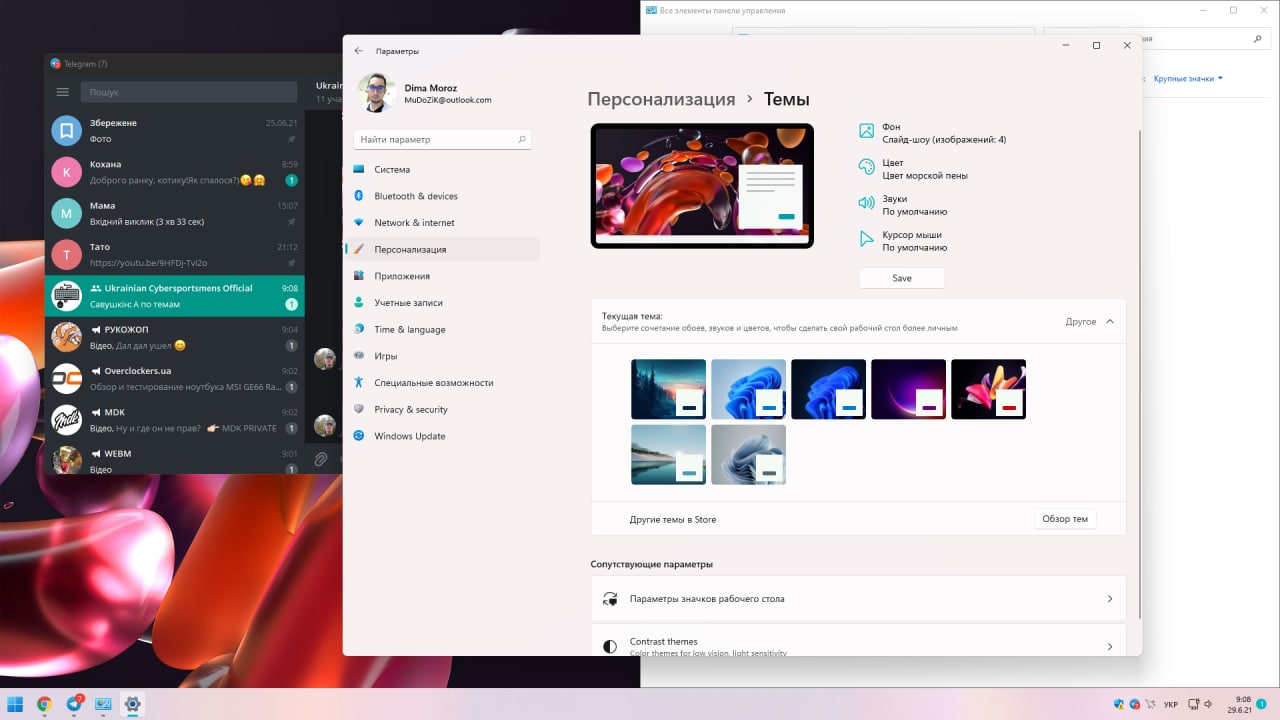
Task: Collapse the "Текущая тема" section chevron
Action: click(x=1110, y=322)
